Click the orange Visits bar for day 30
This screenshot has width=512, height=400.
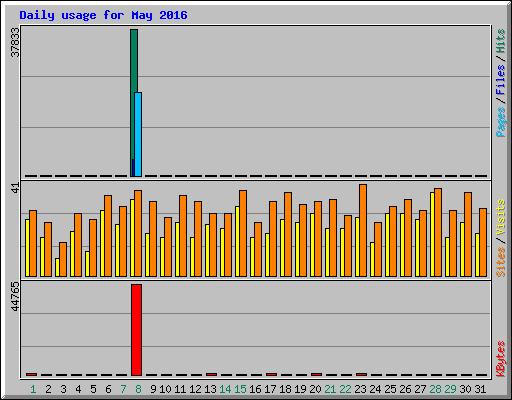(x=468, y=234)
